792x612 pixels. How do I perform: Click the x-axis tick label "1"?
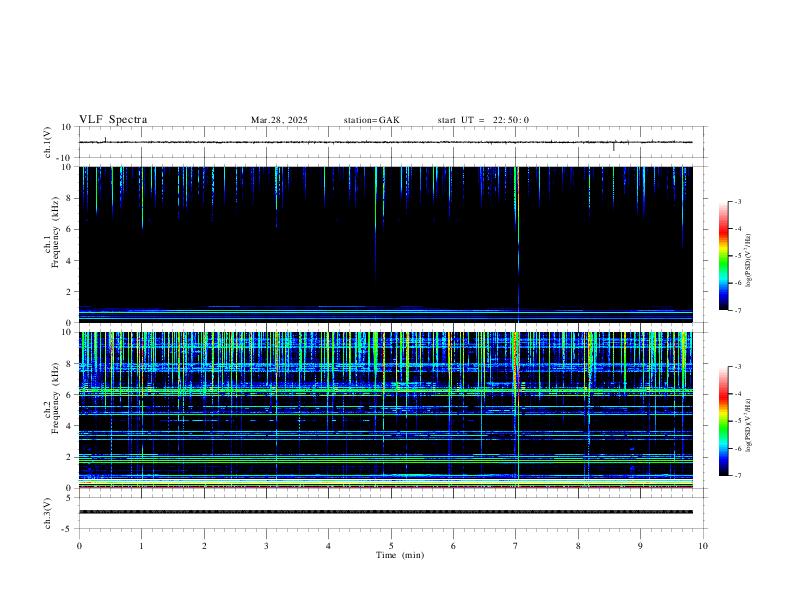(141, 546)
